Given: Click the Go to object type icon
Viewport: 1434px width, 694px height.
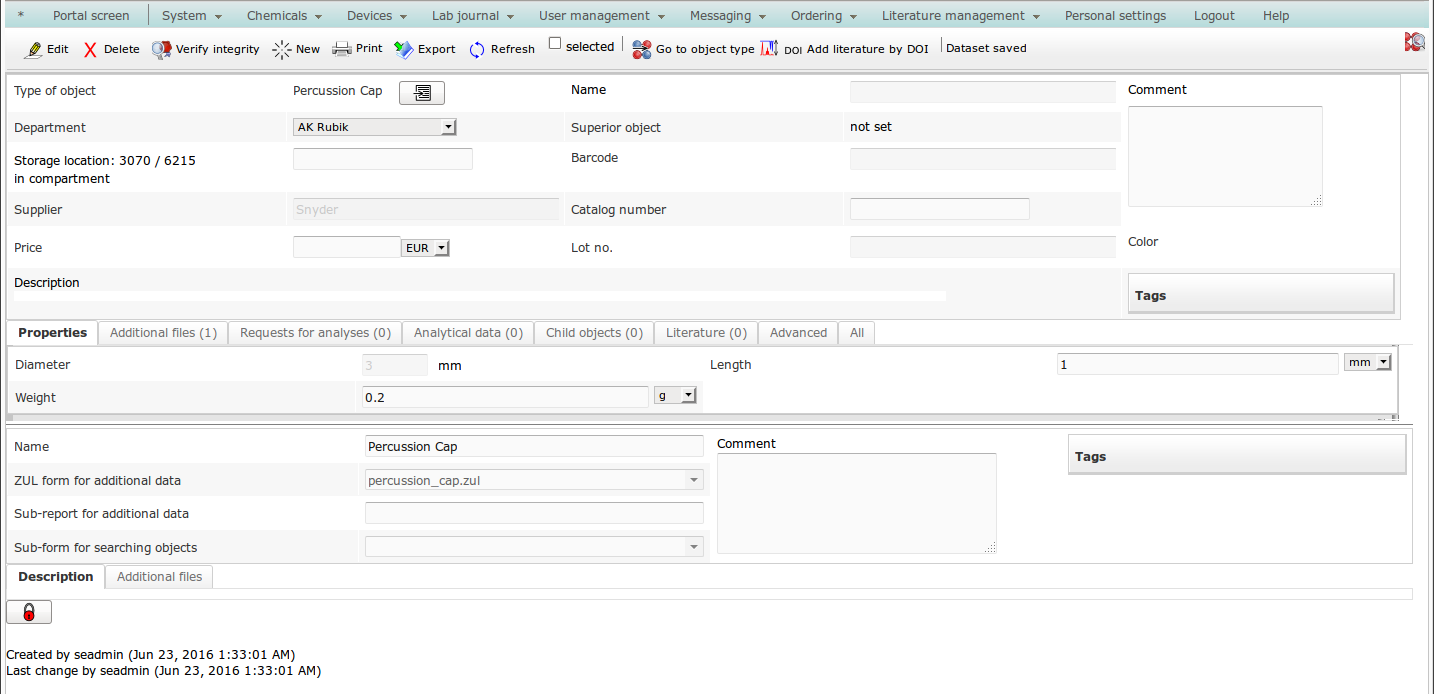Looking at the screenshot, I should [642, 49].
